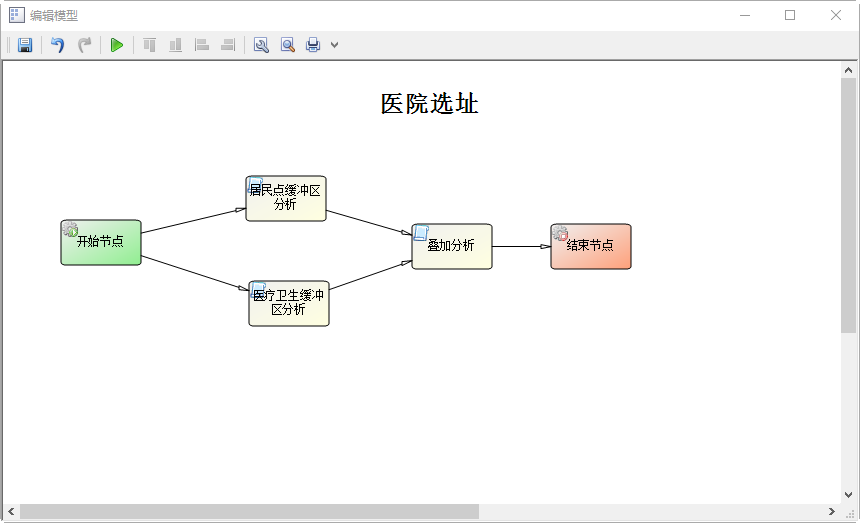Click the vertical scrollbar down arrow
This screenshot has width=860, height=523.
coord(849,495)
